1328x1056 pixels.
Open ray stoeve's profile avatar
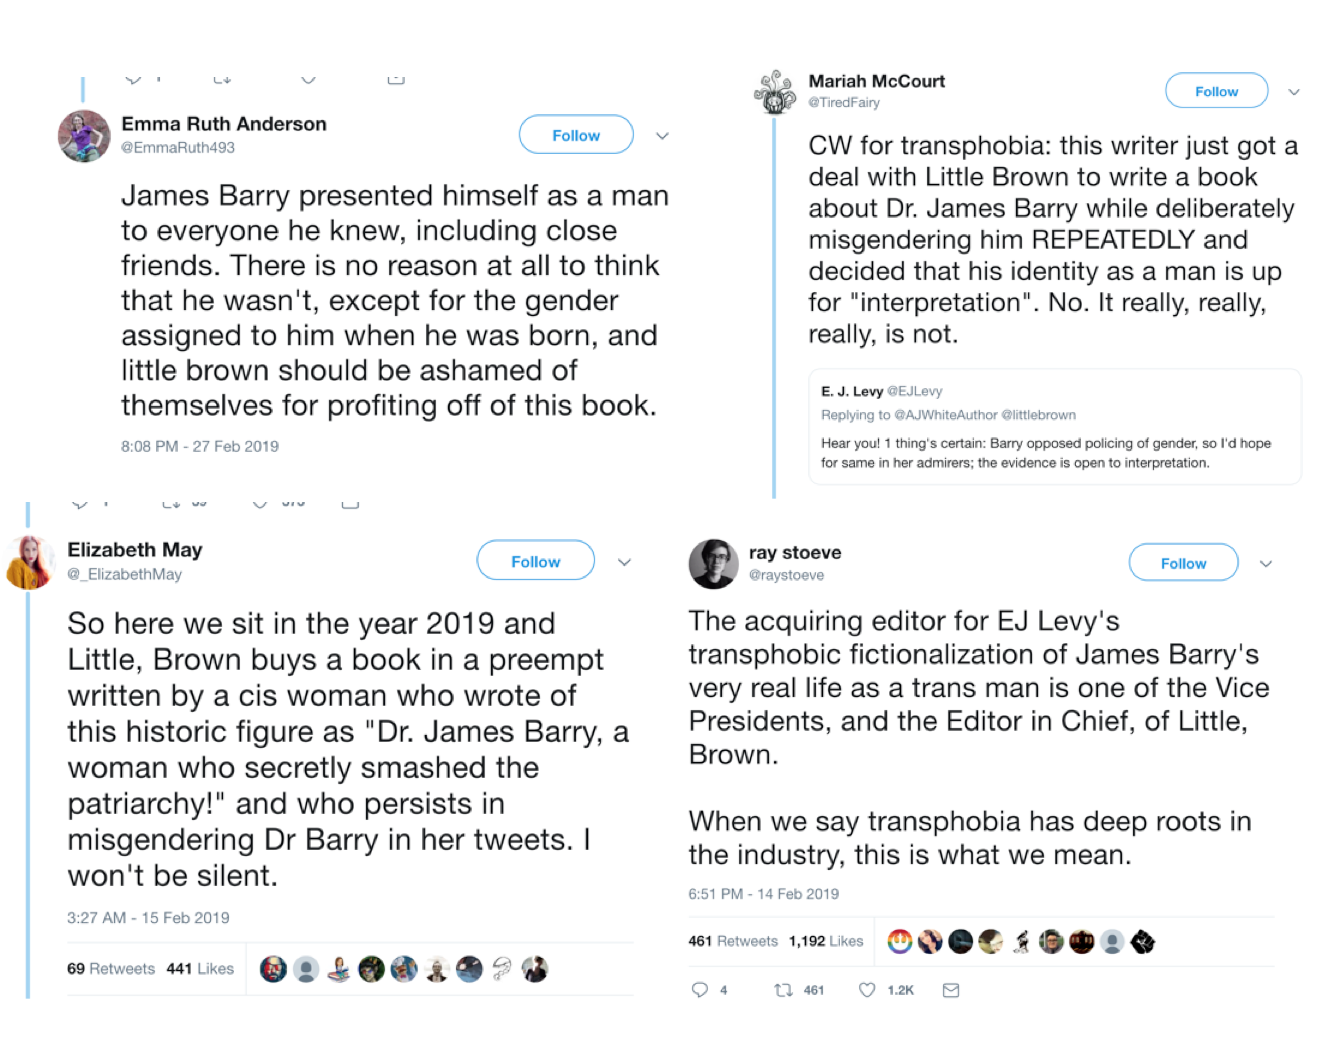pyautogui.click(x=713, y=564)
